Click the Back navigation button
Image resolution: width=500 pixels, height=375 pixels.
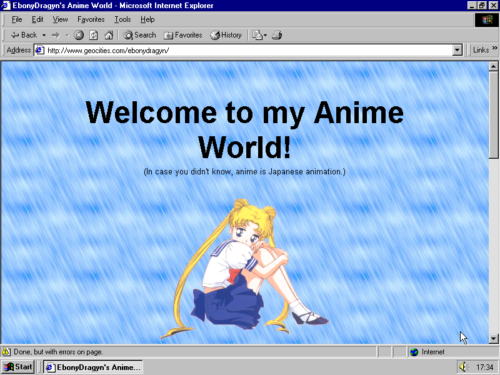(24, 35)
